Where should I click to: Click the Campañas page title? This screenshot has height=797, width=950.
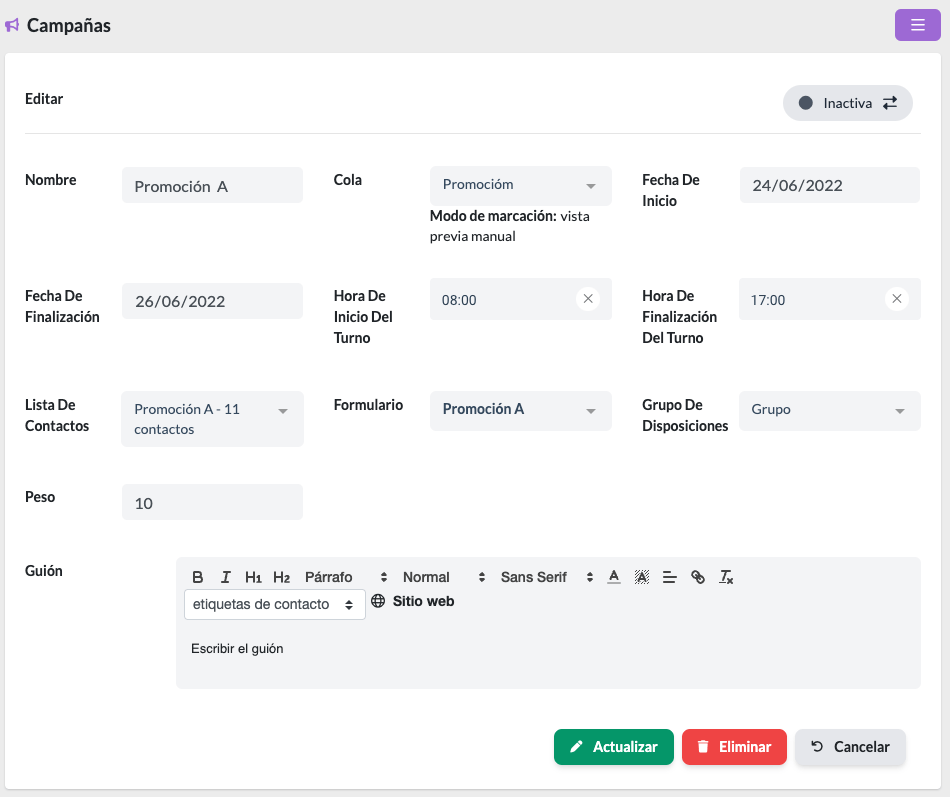tap(68, 25)
